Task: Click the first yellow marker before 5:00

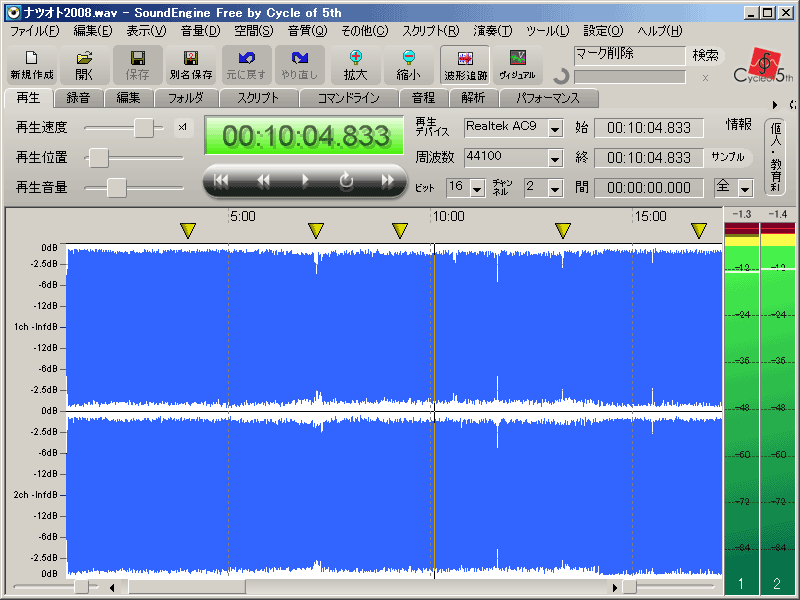Action: pos(188,231)
